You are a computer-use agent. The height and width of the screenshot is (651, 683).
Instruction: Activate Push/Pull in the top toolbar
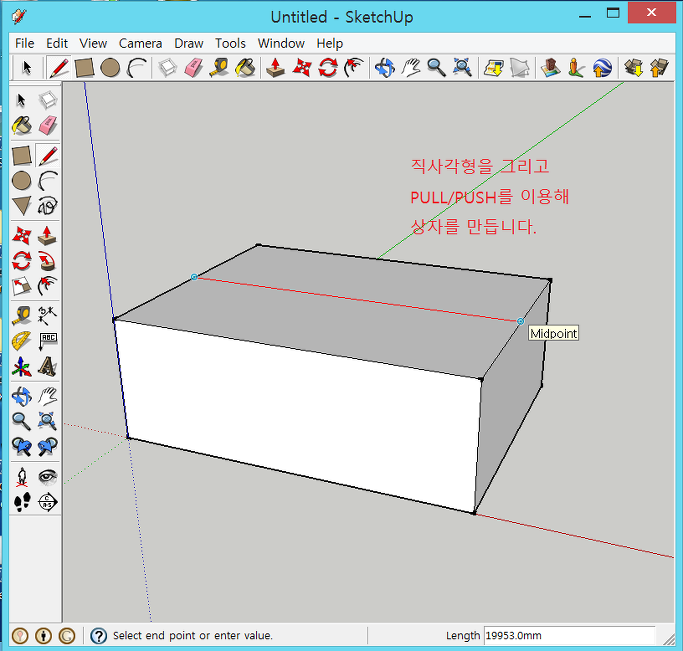click(x=275, y=68)
